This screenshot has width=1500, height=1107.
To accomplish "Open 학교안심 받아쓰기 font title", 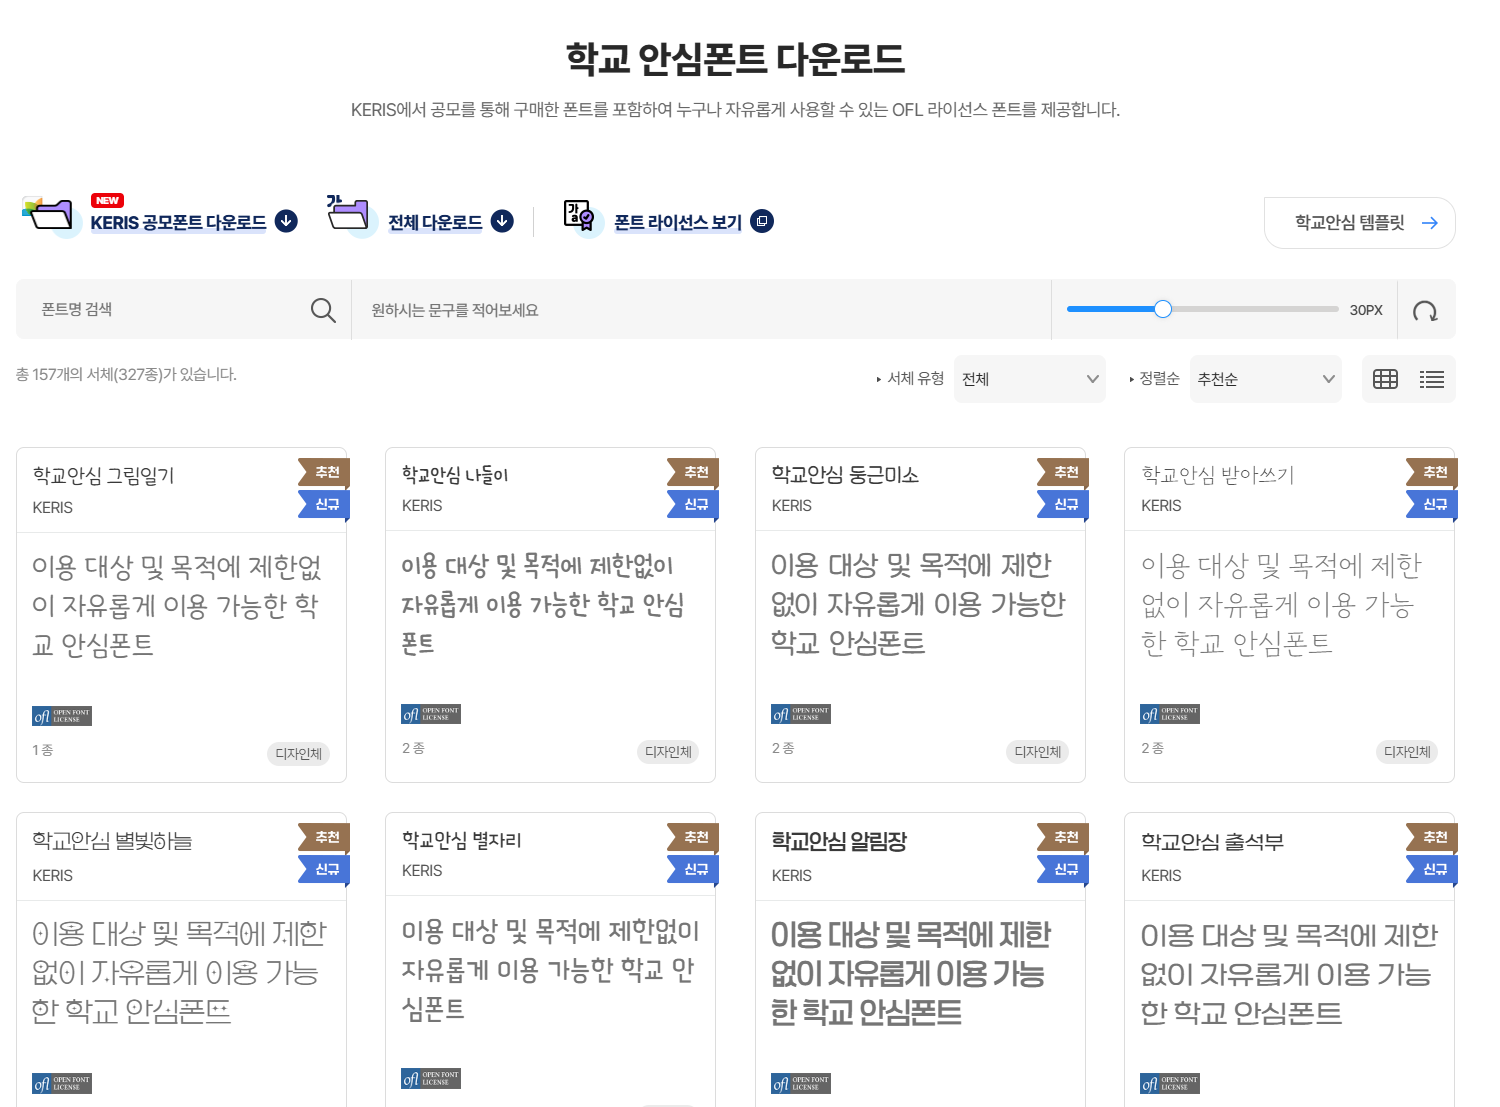I will point(1217,474).
